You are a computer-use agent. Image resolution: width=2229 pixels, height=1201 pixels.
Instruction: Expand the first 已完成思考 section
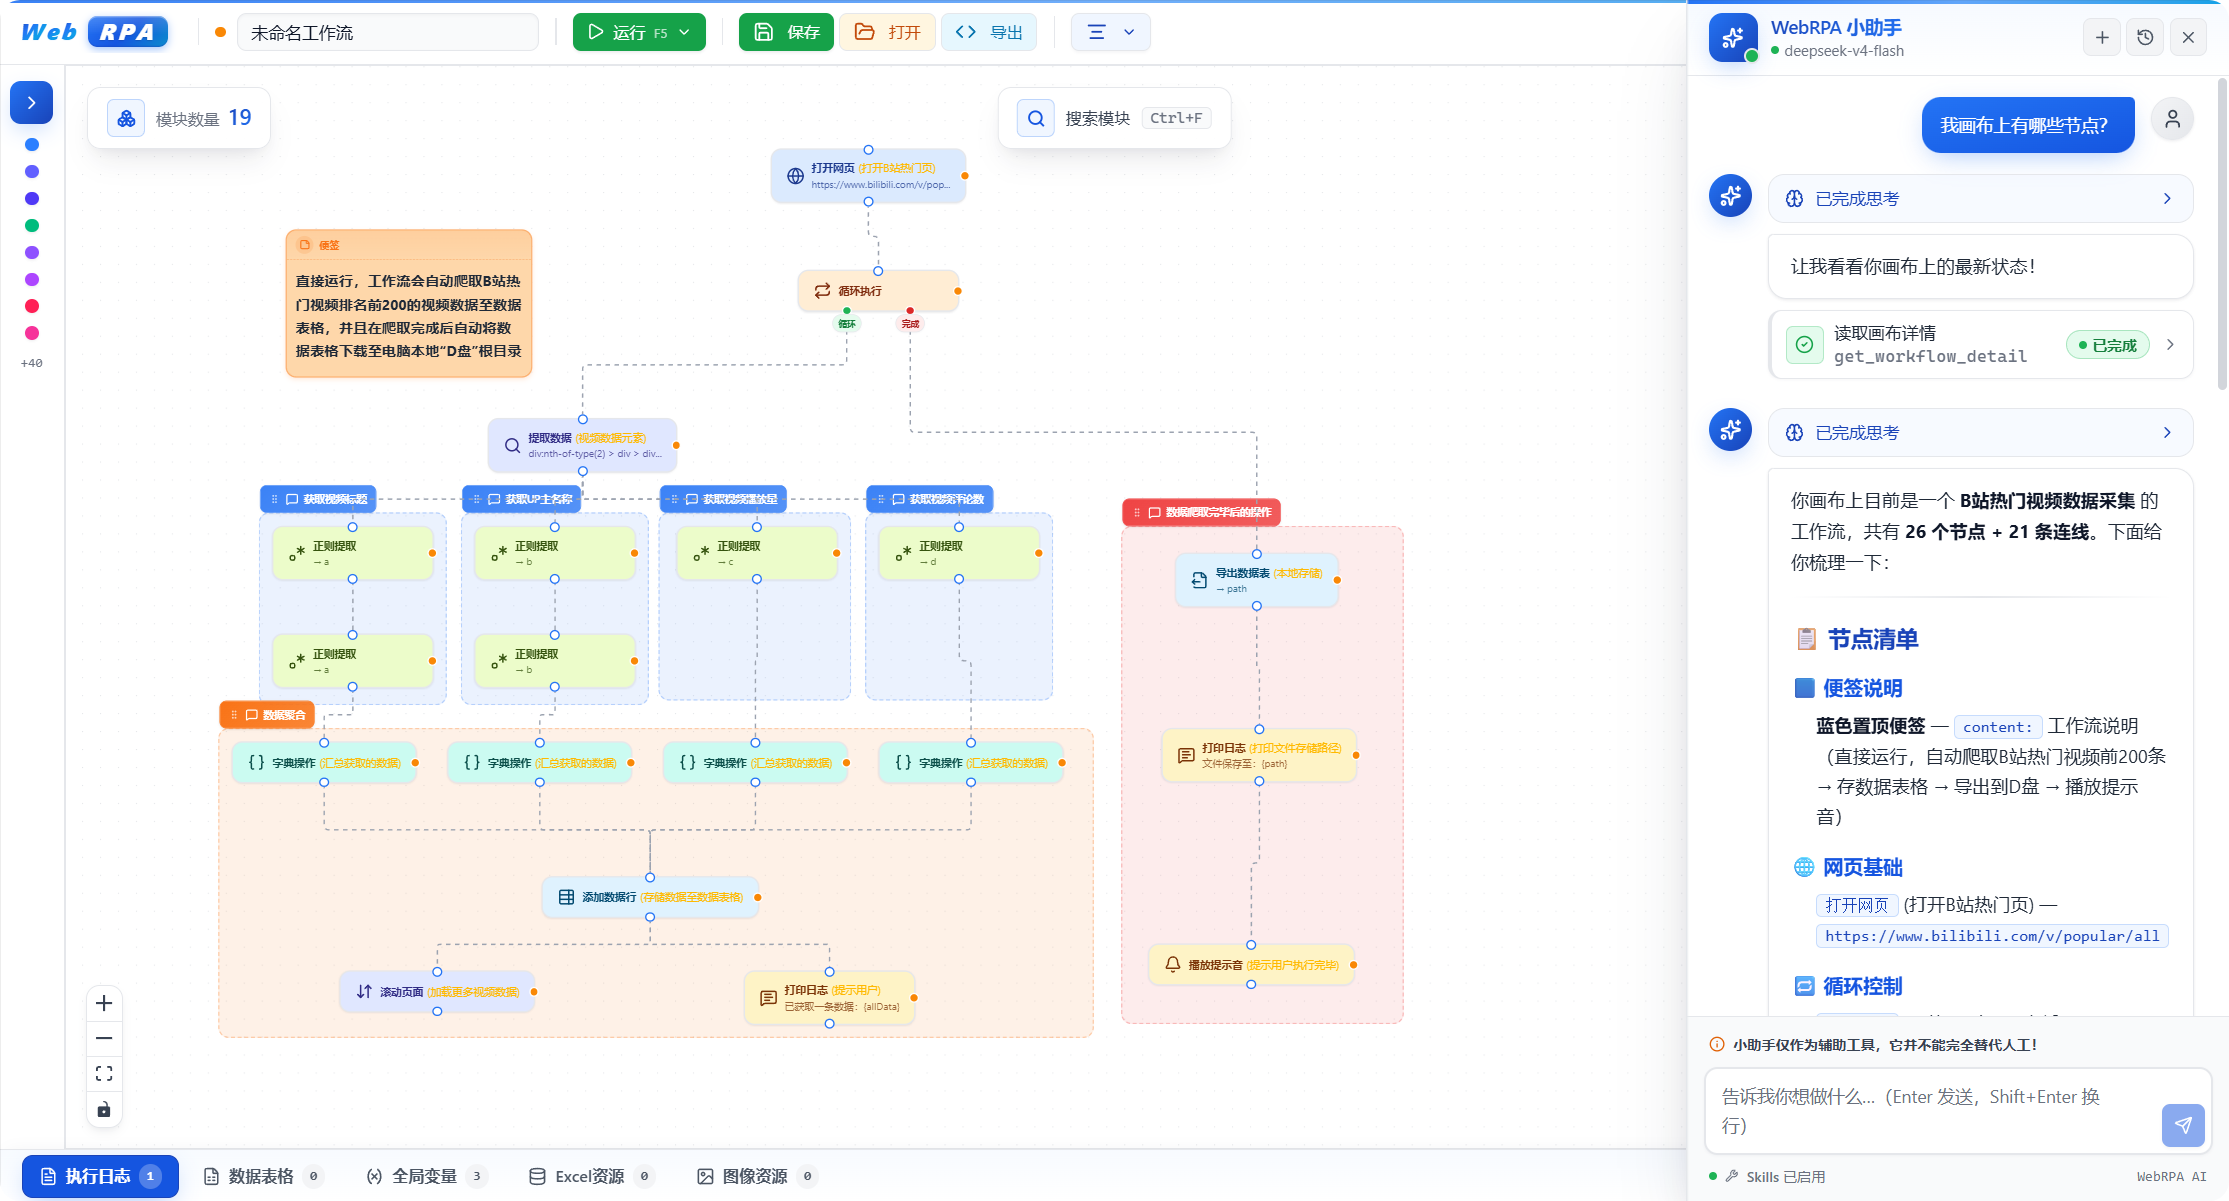pos(1980,199)
